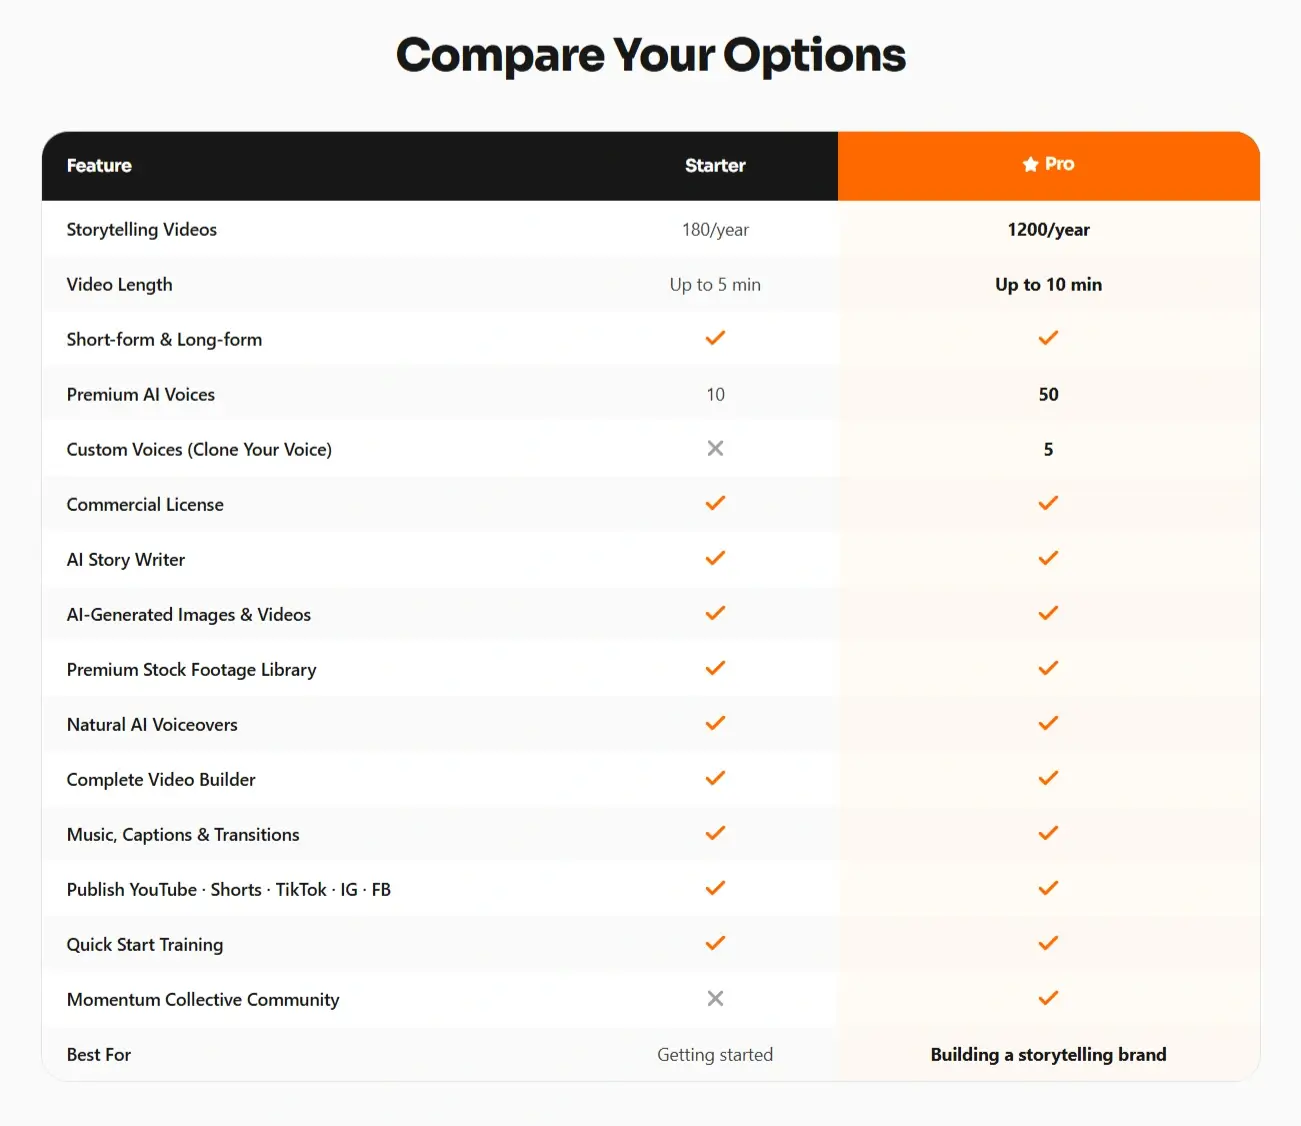Click Starter checkmark for Premium Stock Footage Library
Screen dimensions: 1301x1126
click(x=715, y=668)
